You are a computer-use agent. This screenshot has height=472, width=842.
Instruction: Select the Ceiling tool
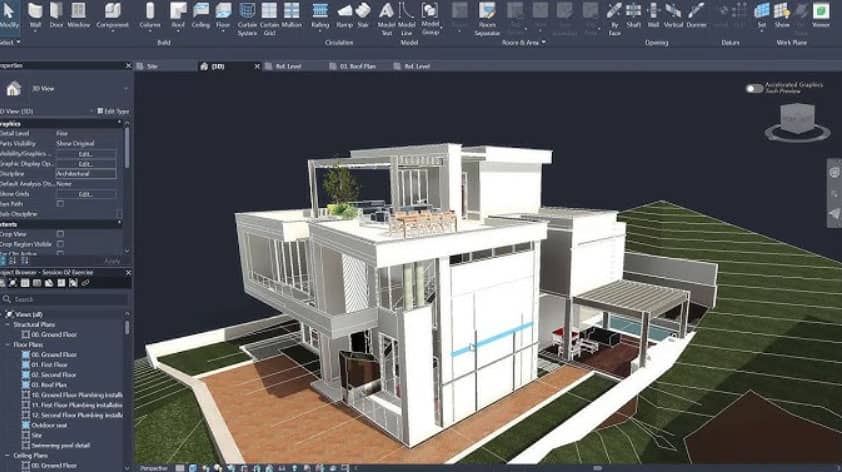(x=200, y=15)
